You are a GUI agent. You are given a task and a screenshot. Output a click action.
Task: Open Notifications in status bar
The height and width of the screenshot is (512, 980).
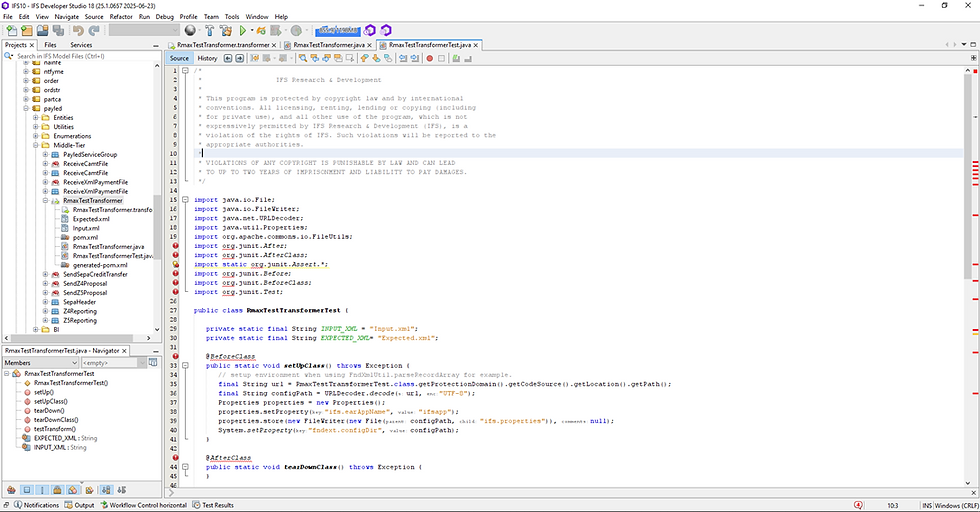click(36, 505)
